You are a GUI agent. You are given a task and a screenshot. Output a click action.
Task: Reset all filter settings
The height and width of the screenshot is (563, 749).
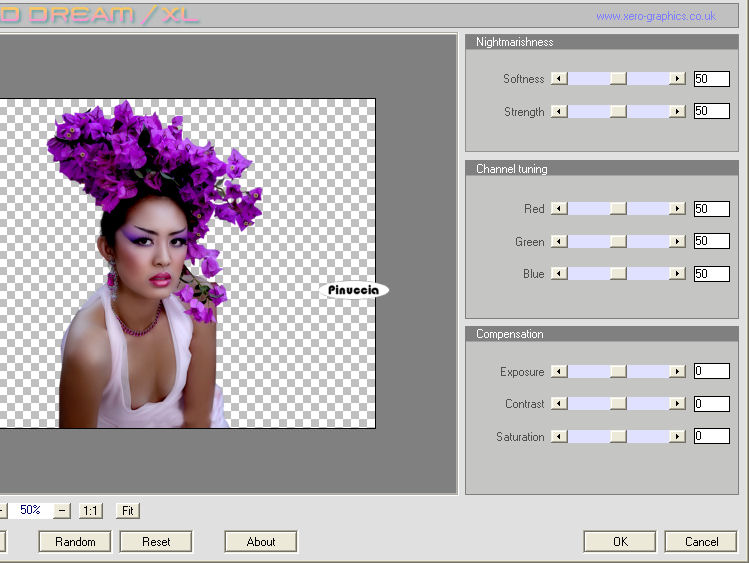click(156, 542)
